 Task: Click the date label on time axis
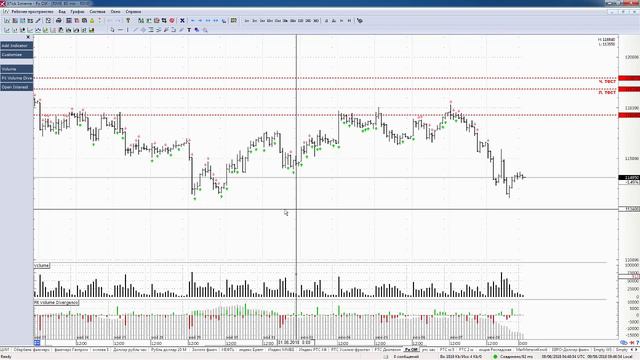pyautogui.click(x=296, y=342)
